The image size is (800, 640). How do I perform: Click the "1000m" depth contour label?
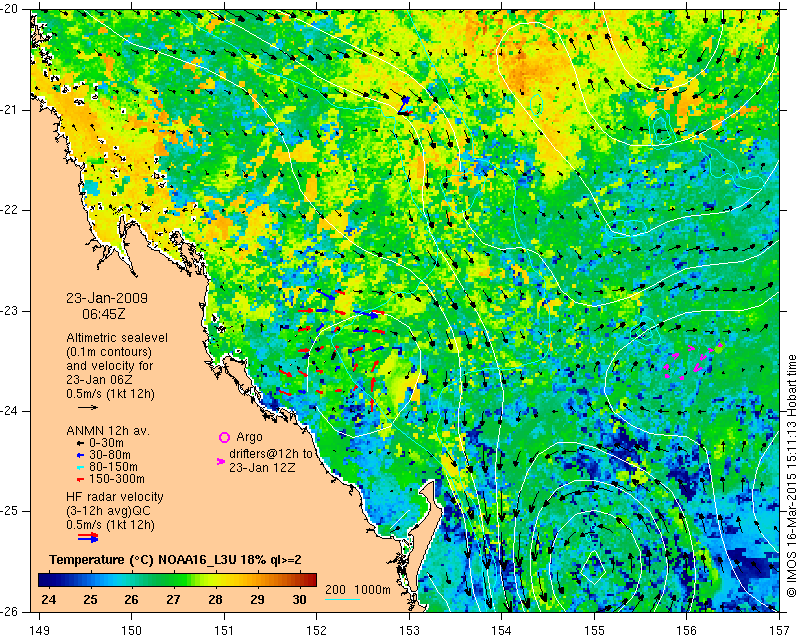click(x=372, y=590)
